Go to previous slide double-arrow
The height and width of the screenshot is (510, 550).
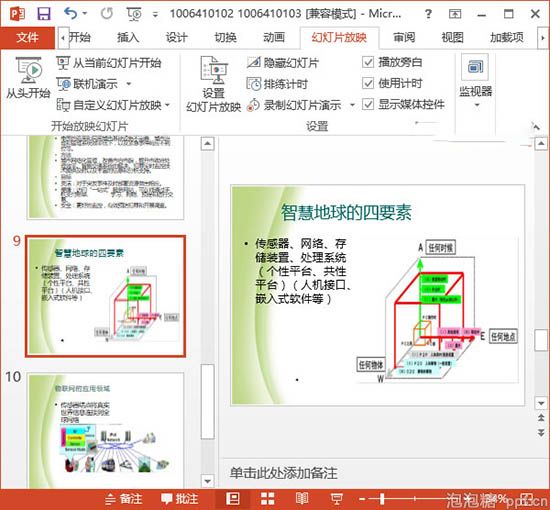point(541,418)
